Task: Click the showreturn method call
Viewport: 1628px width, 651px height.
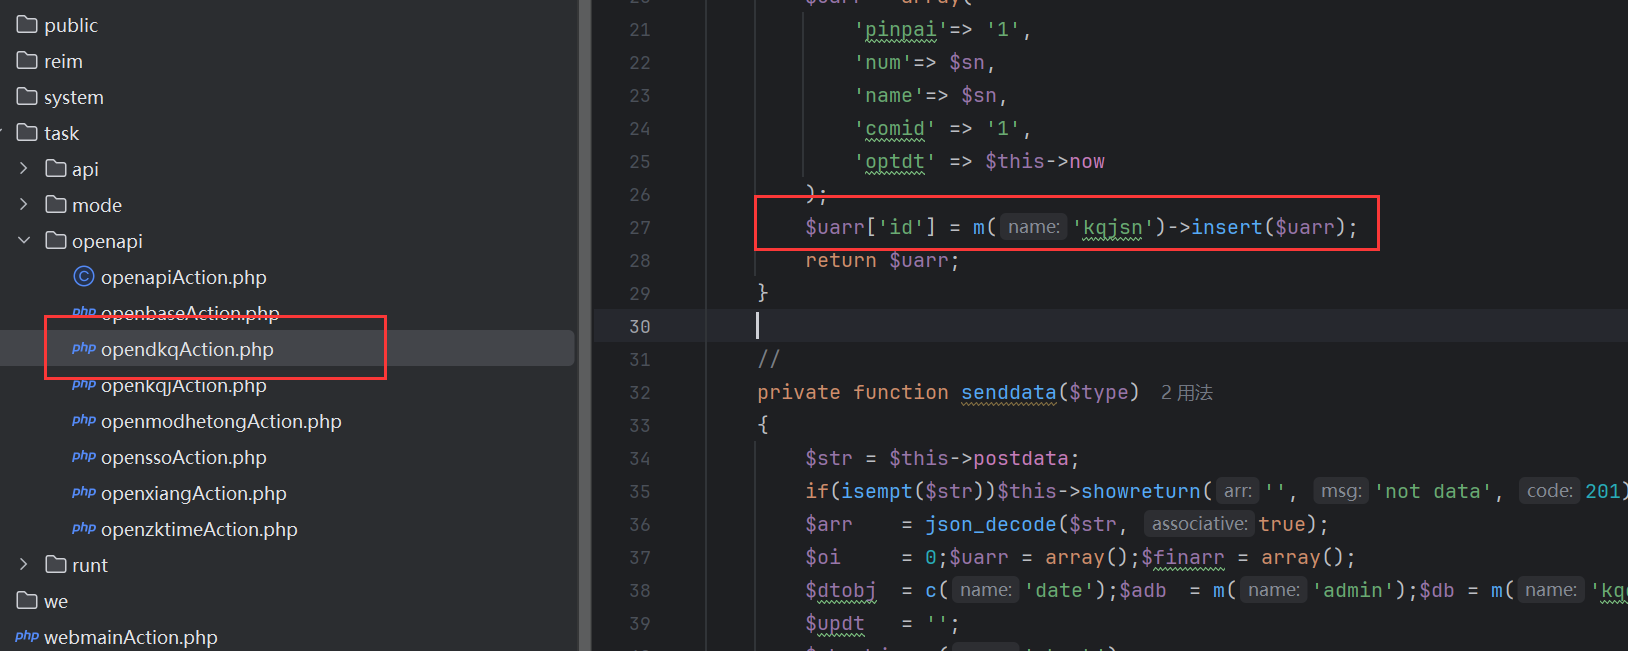Action: coord(1141,491)
